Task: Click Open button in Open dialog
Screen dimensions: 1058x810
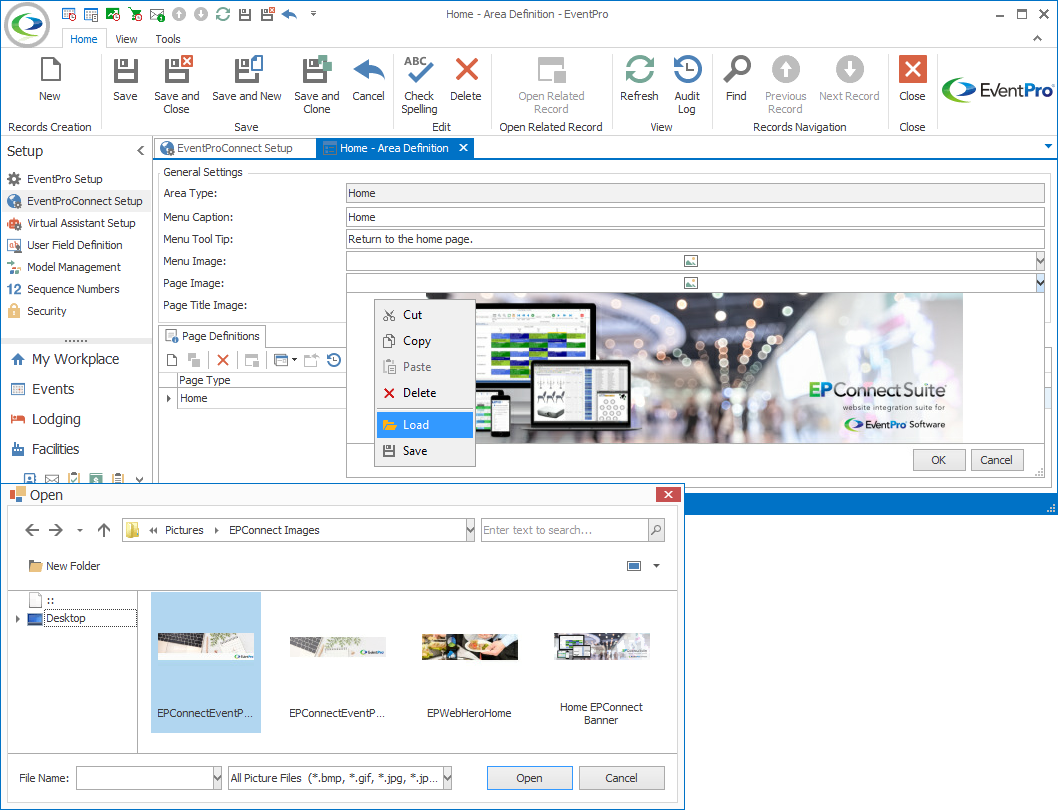Action: [x=530, y=778]
